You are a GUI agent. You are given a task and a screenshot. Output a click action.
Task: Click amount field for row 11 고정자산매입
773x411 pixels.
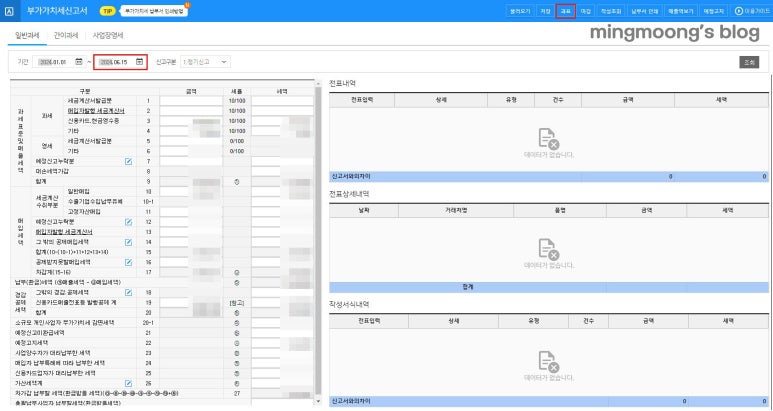[191, 211]
